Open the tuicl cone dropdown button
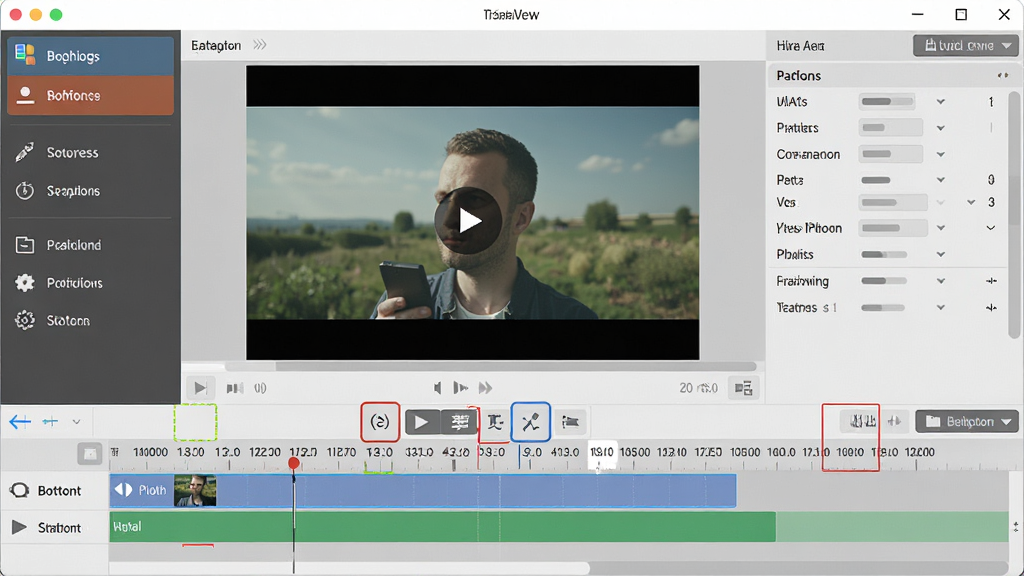 965,46
